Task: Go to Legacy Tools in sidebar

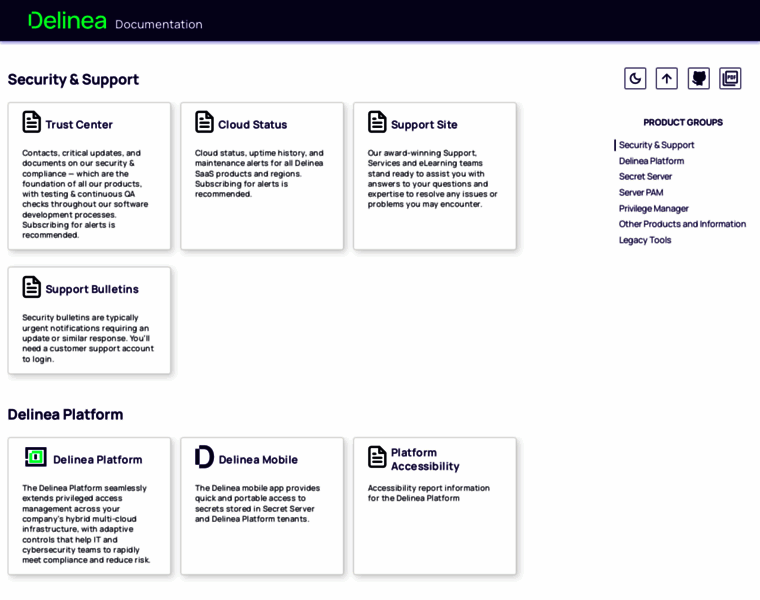Action: 645,240
